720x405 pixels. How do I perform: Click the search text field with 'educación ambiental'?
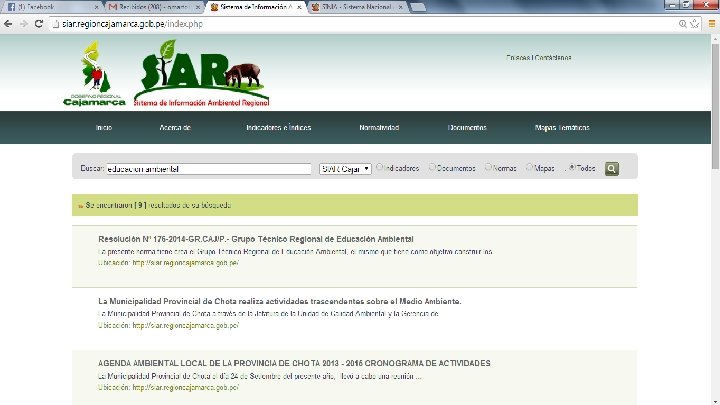209,169
